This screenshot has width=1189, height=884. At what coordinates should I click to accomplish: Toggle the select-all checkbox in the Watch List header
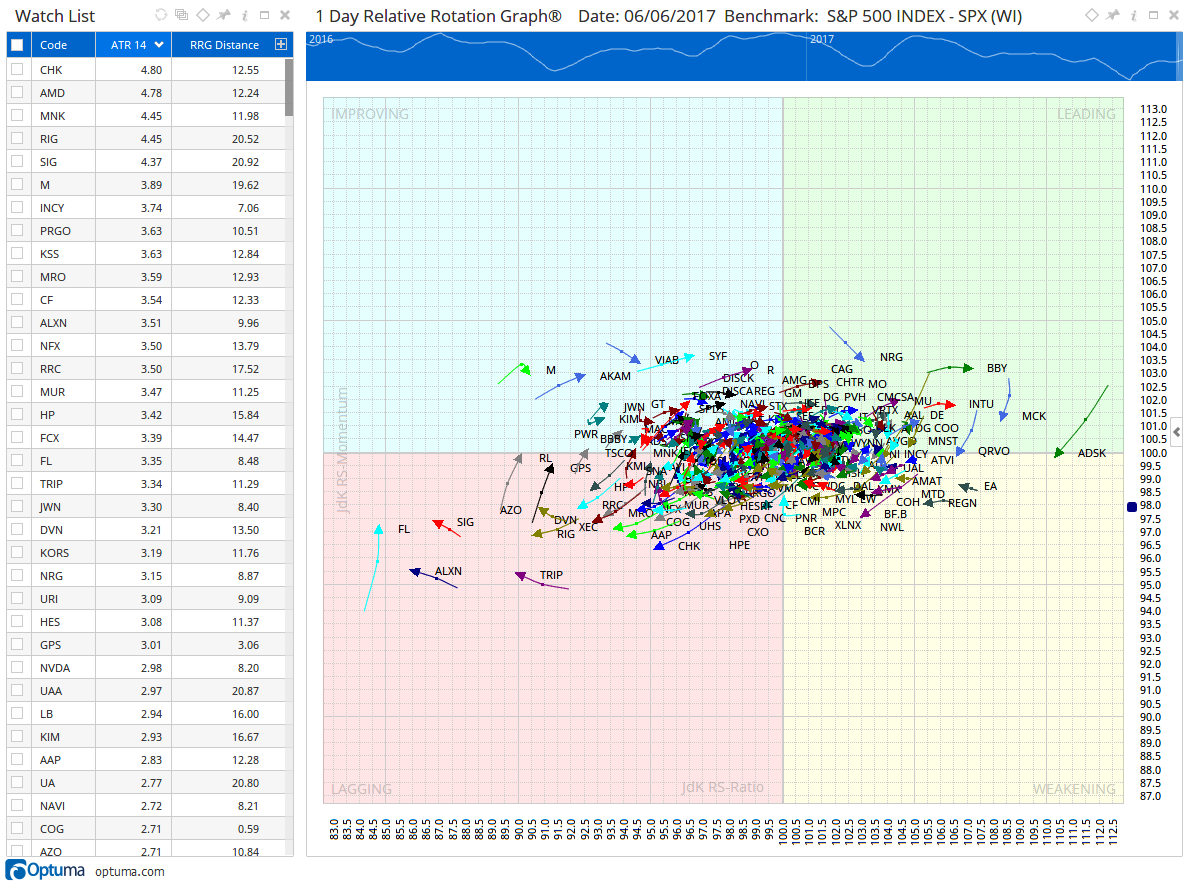pos(16,44)
